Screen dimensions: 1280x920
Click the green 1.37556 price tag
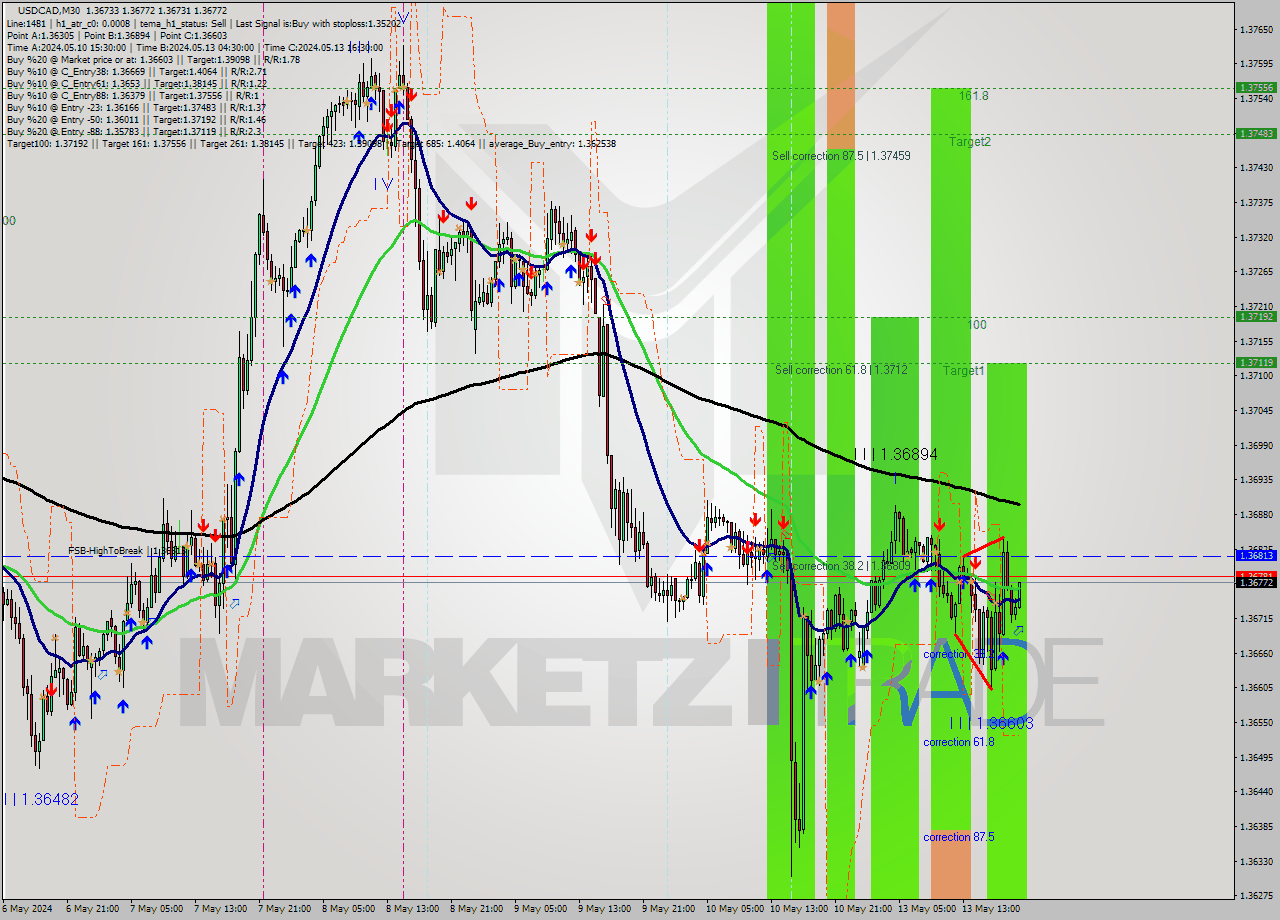[1255, 87]
